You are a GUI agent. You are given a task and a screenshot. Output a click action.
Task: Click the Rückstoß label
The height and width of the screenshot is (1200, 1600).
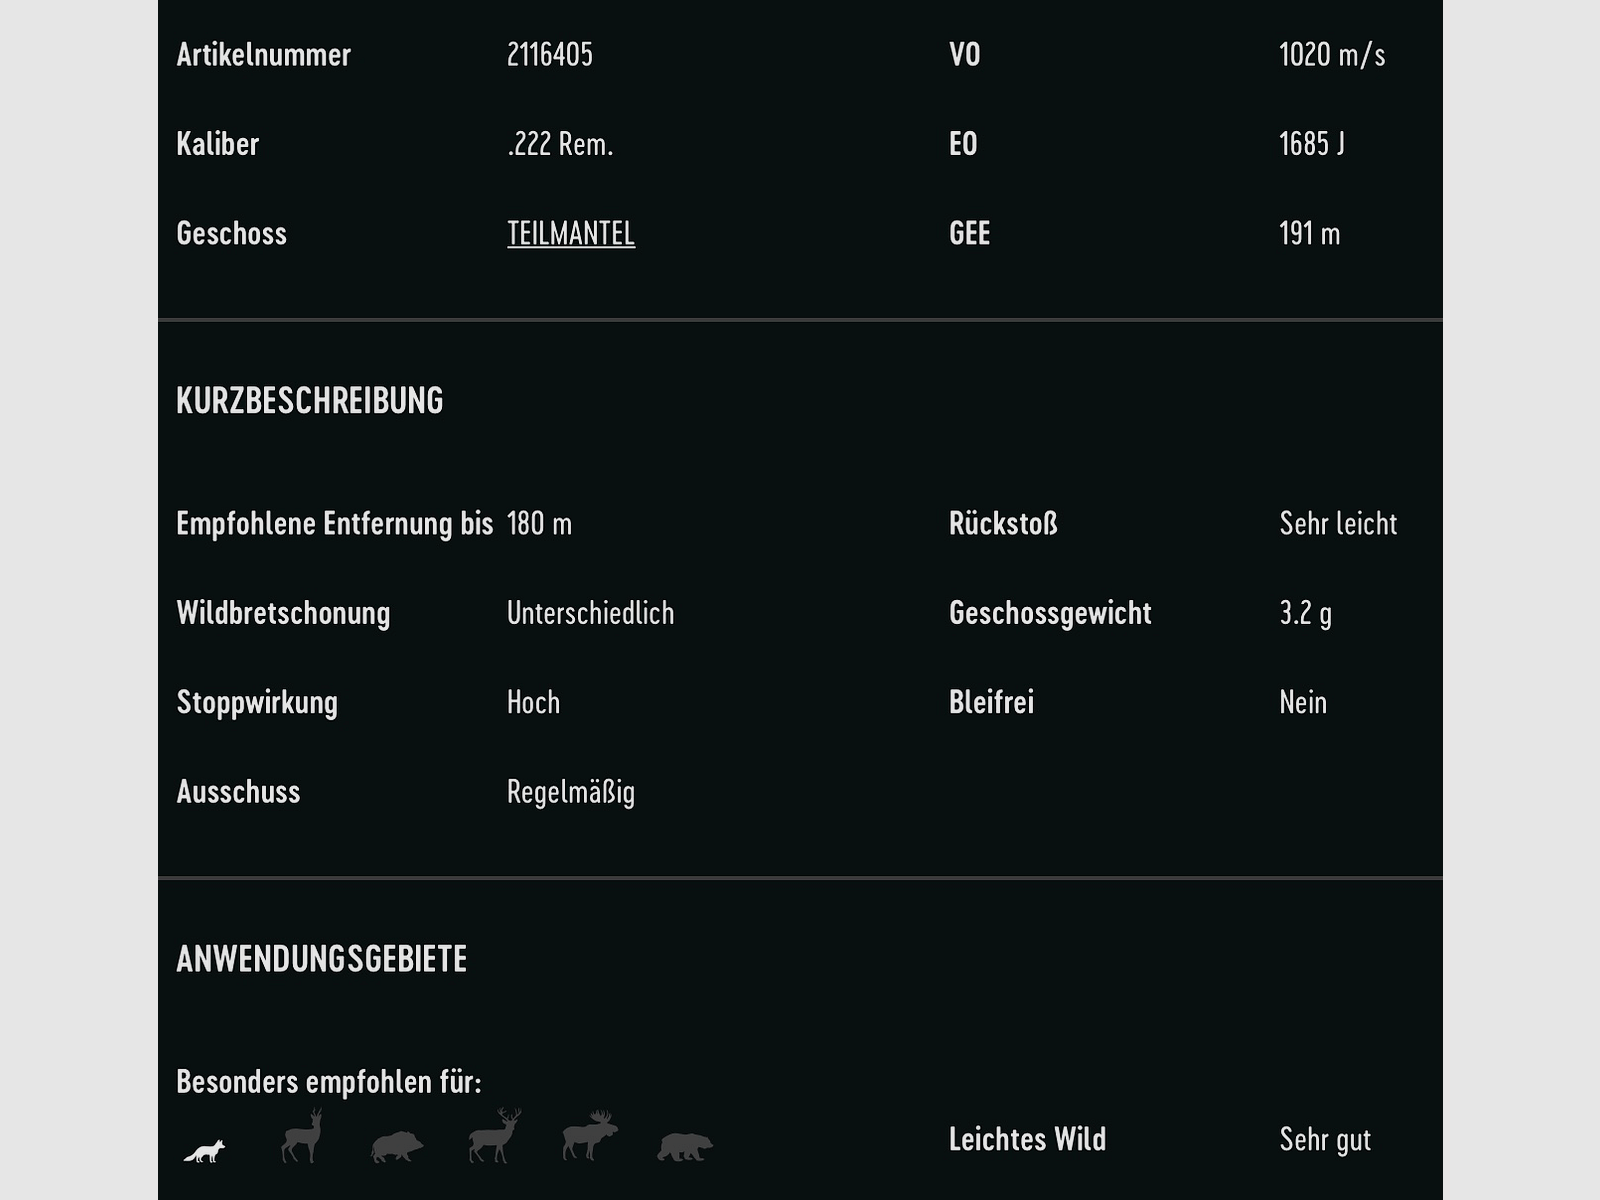coord(1003,523)
